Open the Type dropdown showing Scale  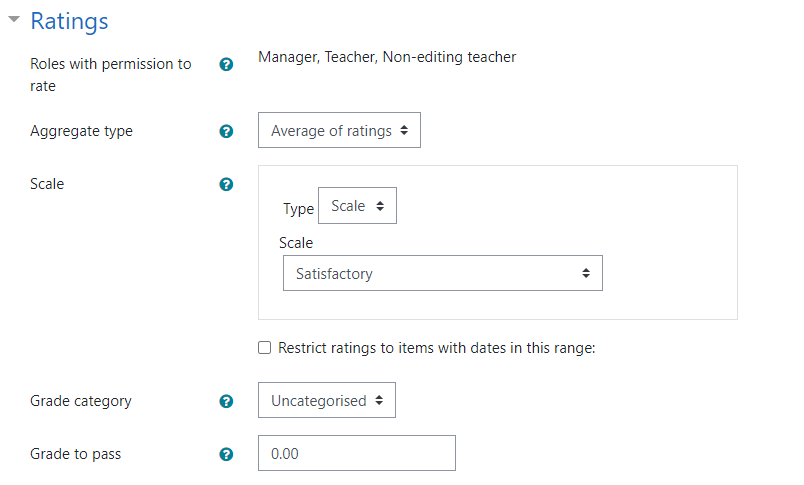357,206
